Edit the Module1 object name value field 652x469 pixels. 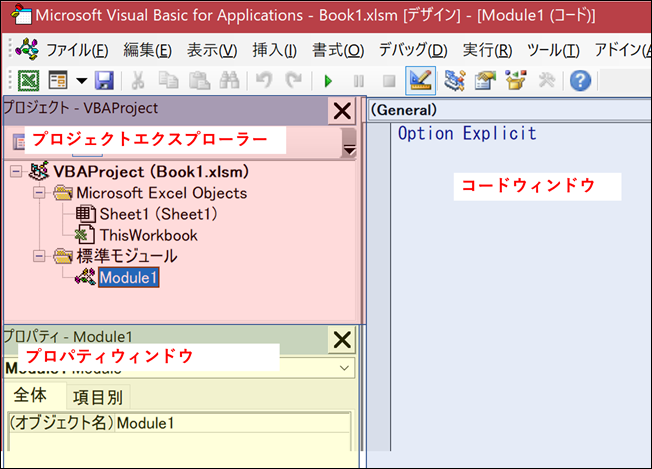232,423
